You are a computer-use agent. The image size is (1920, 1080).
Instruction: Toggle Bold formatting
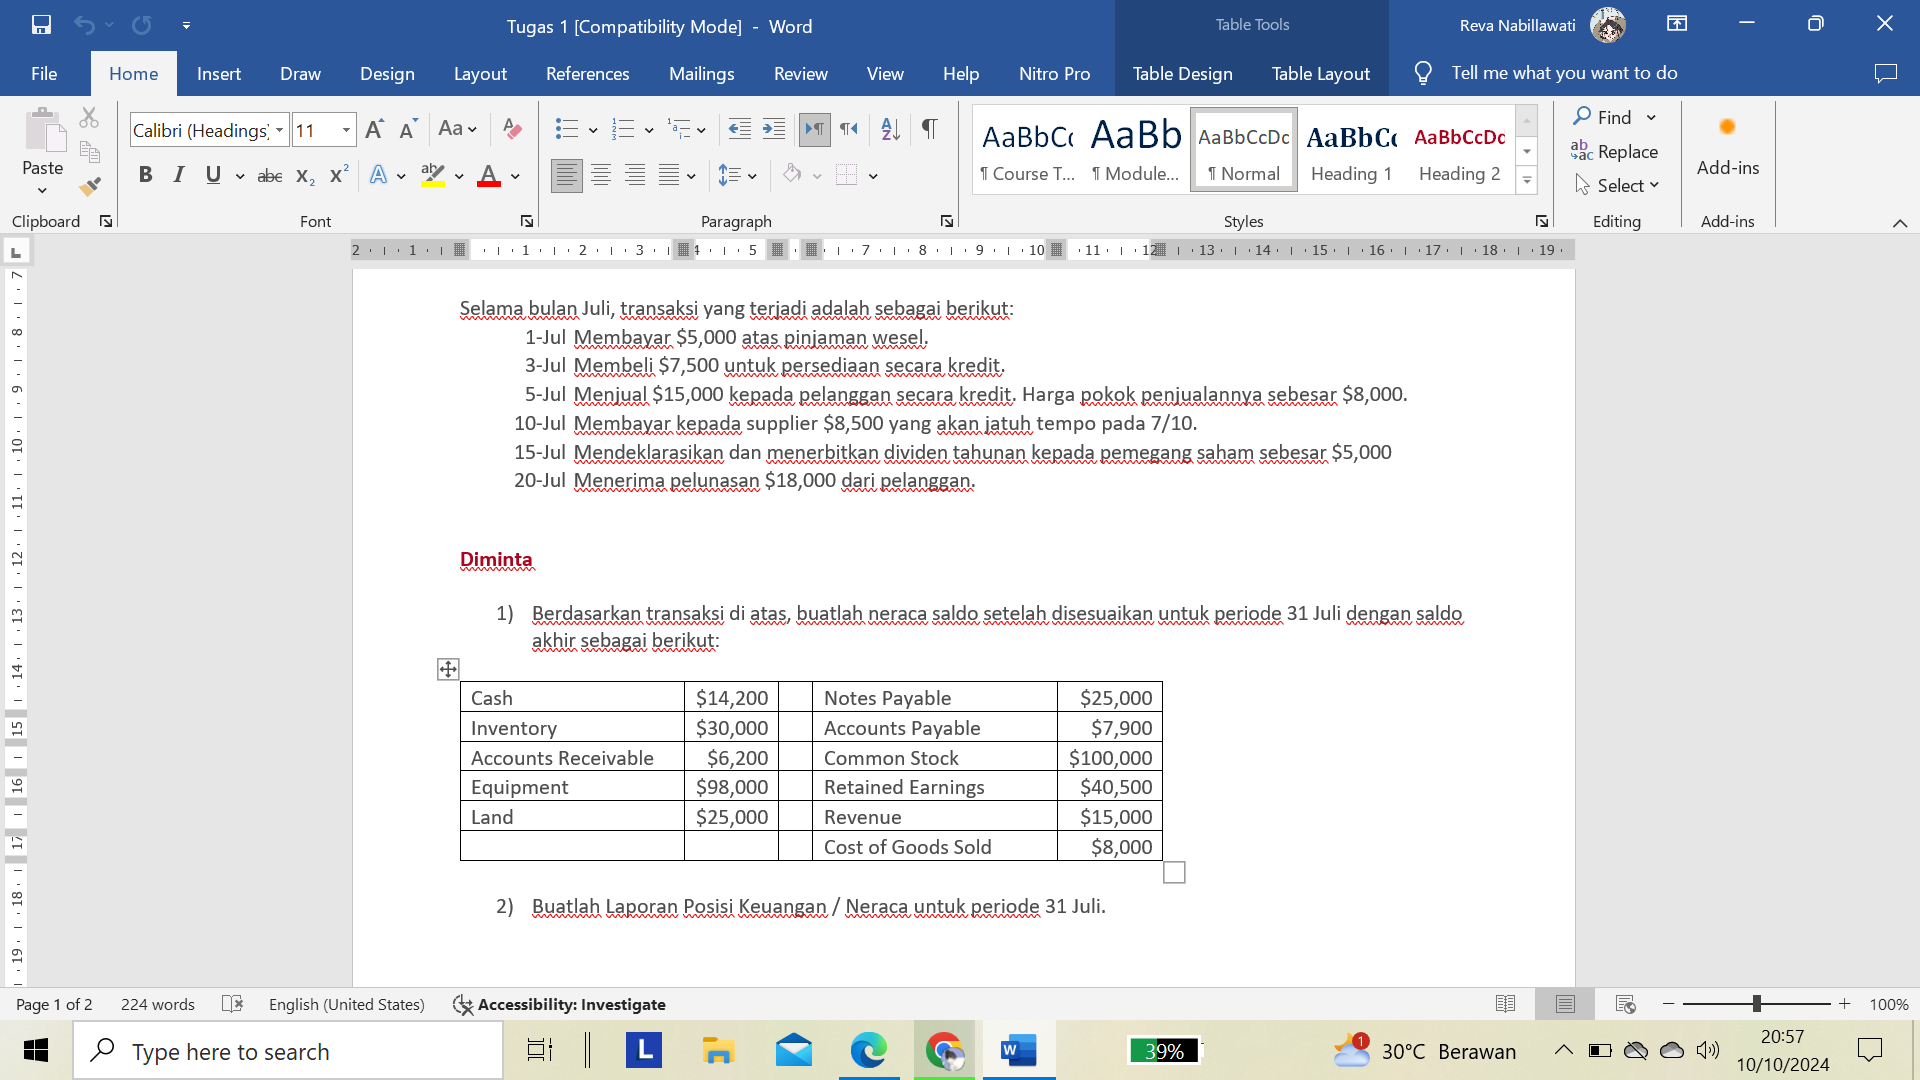point(146,176)
